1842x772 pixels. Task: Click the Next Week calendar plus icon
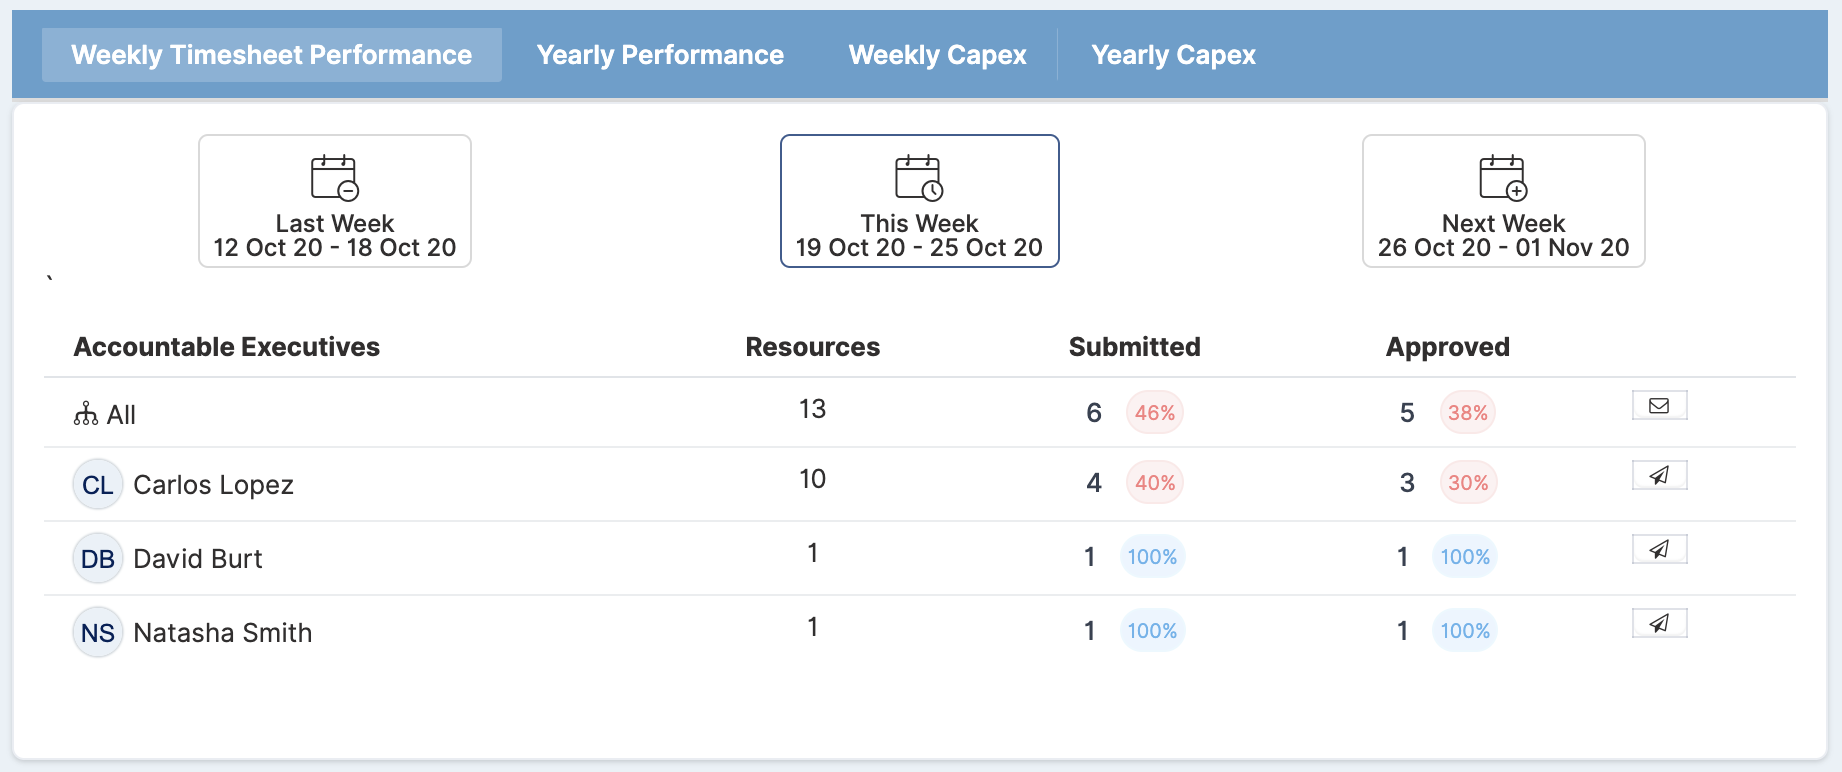coord(1503,178)
